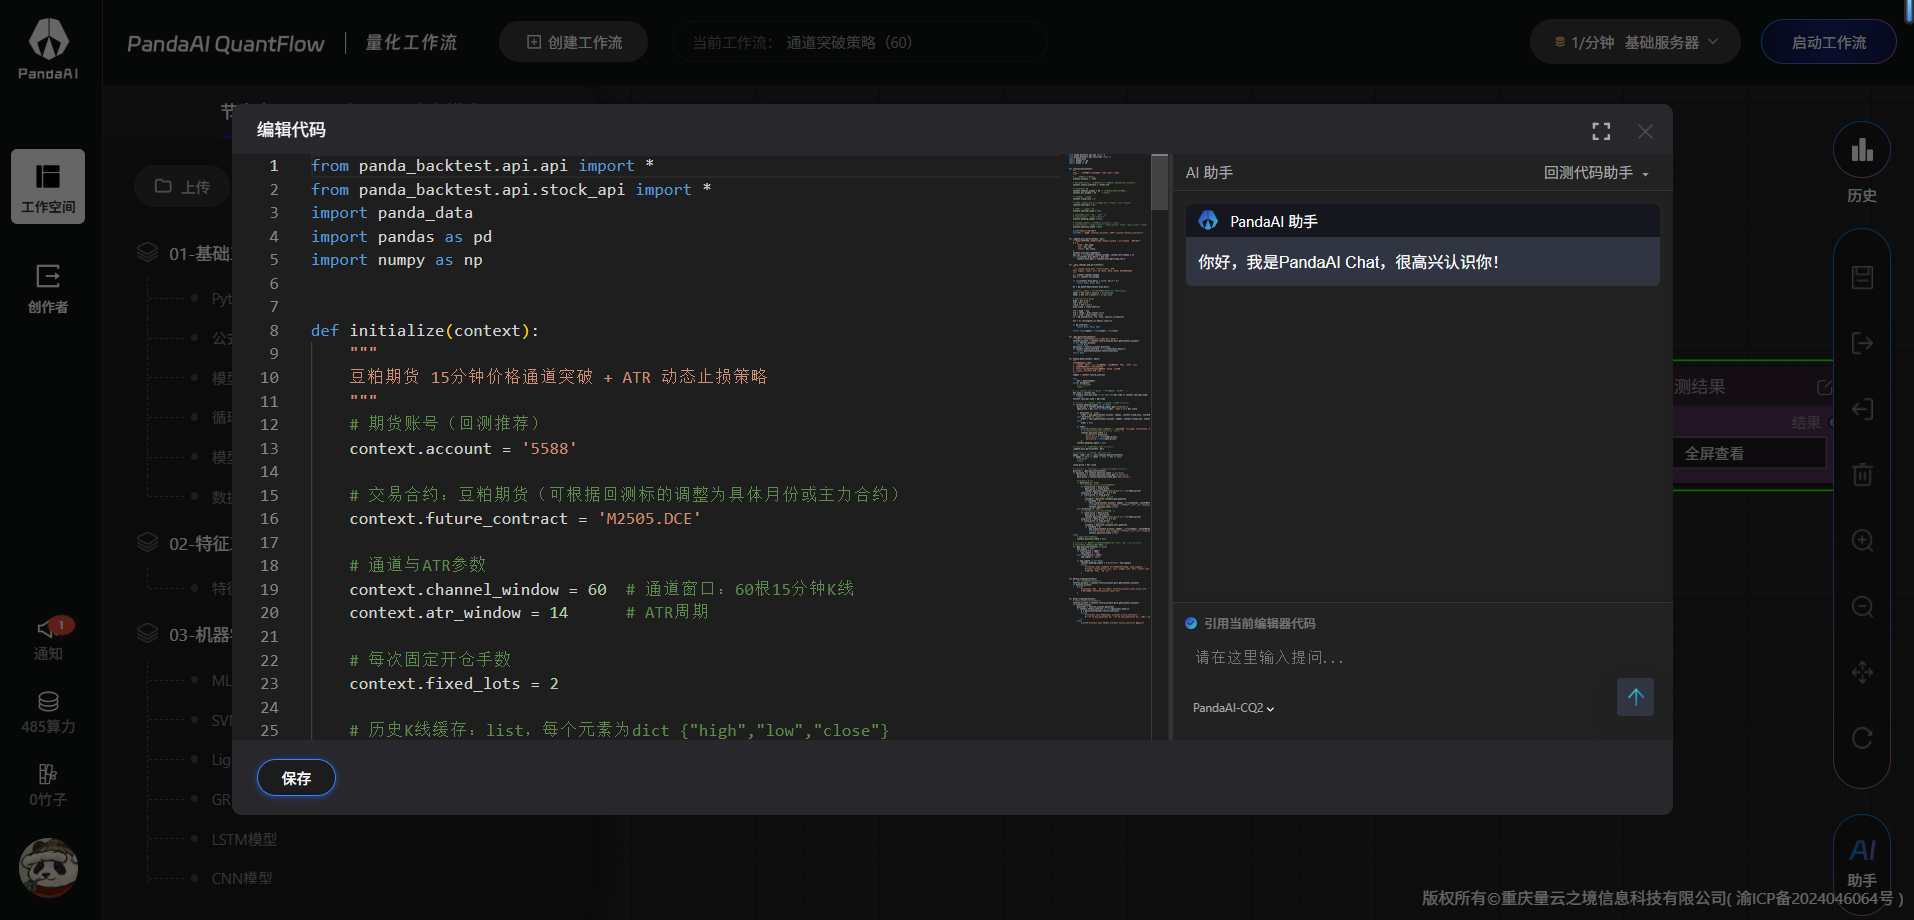Click the edit icon on the 回测结果 node
This screenshot has width=1914, height=920.
coord(1824,387)
